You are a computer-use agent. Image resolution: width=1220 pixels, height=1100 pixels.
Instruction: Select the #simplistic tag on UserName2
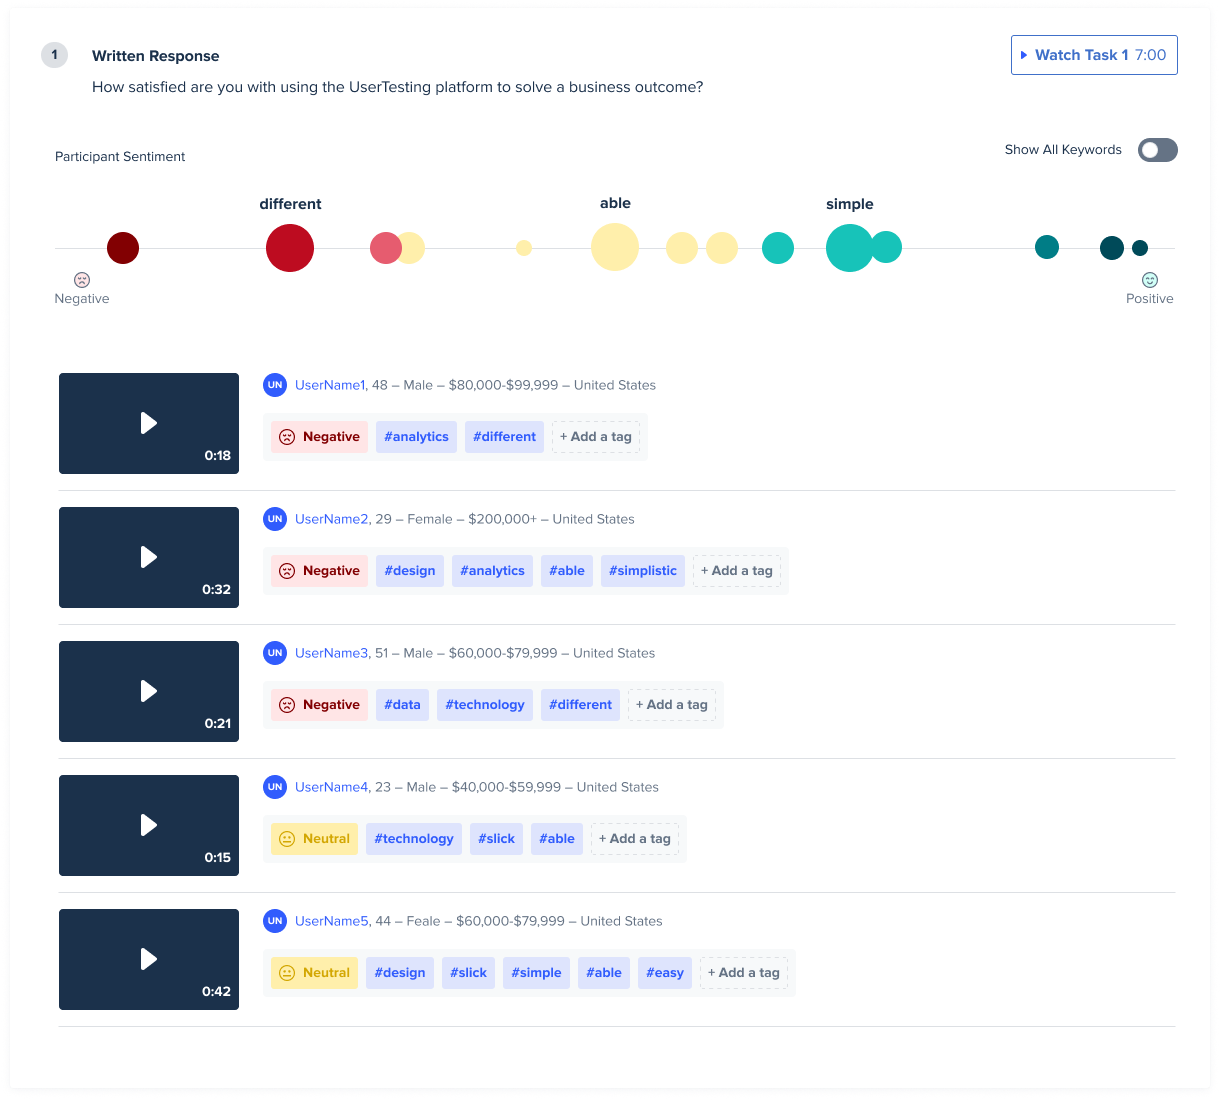(x=643, y=571)
